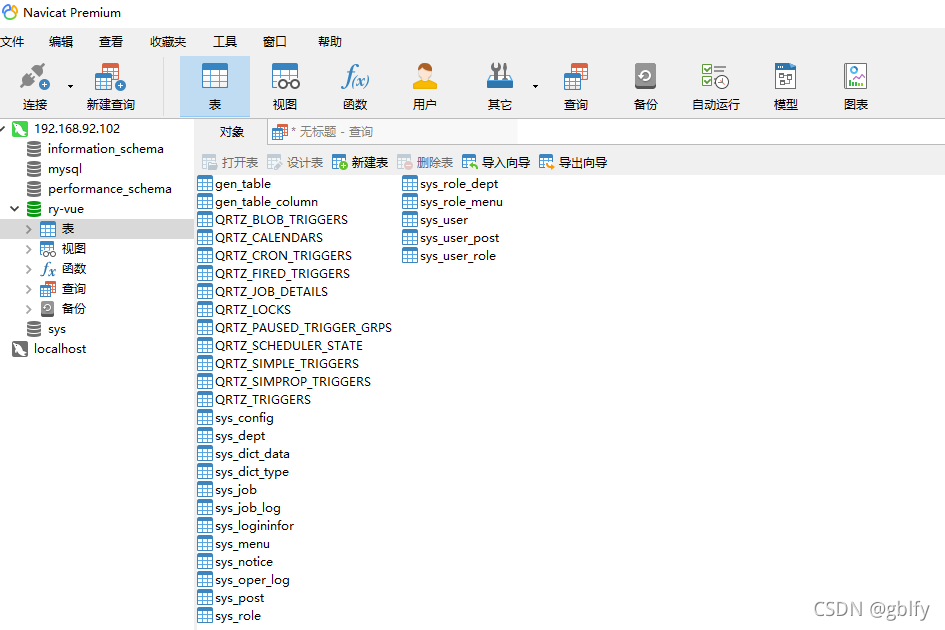Screen dimensions: 945x630
Task: Switch to the 无标题 - 查询 tab
Action: pyautogui.click(x=392, y=132)
